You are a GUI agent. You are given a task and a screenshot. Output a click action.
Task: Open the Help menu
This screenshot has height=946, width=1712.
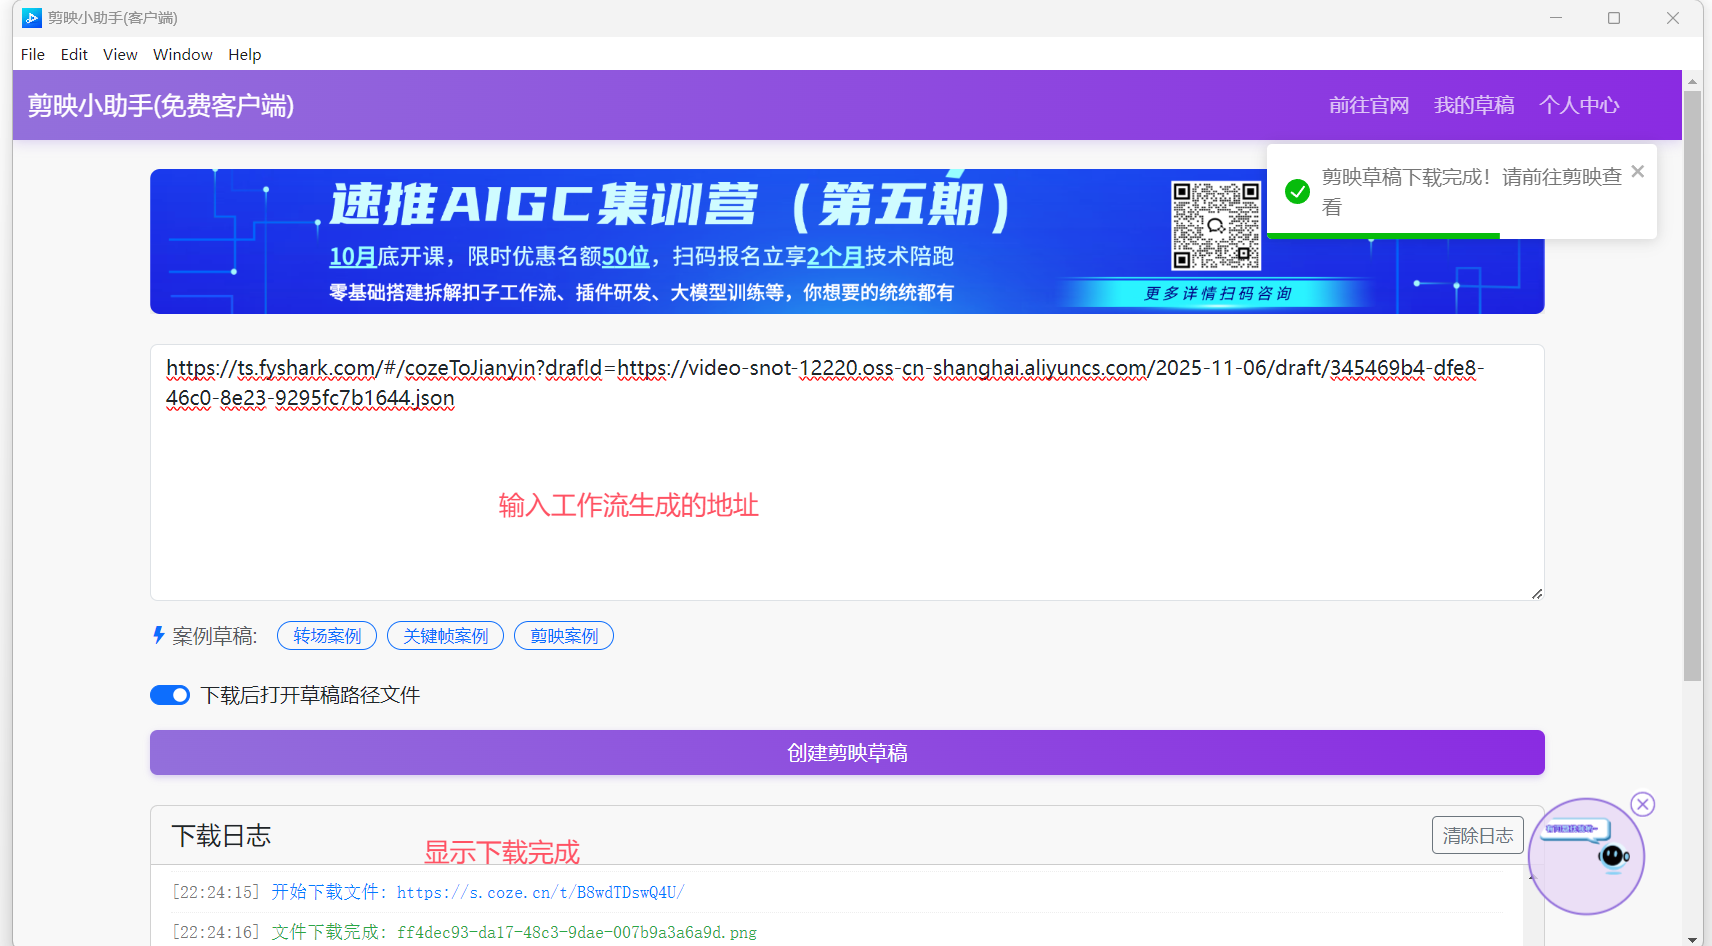coord(245,55)
